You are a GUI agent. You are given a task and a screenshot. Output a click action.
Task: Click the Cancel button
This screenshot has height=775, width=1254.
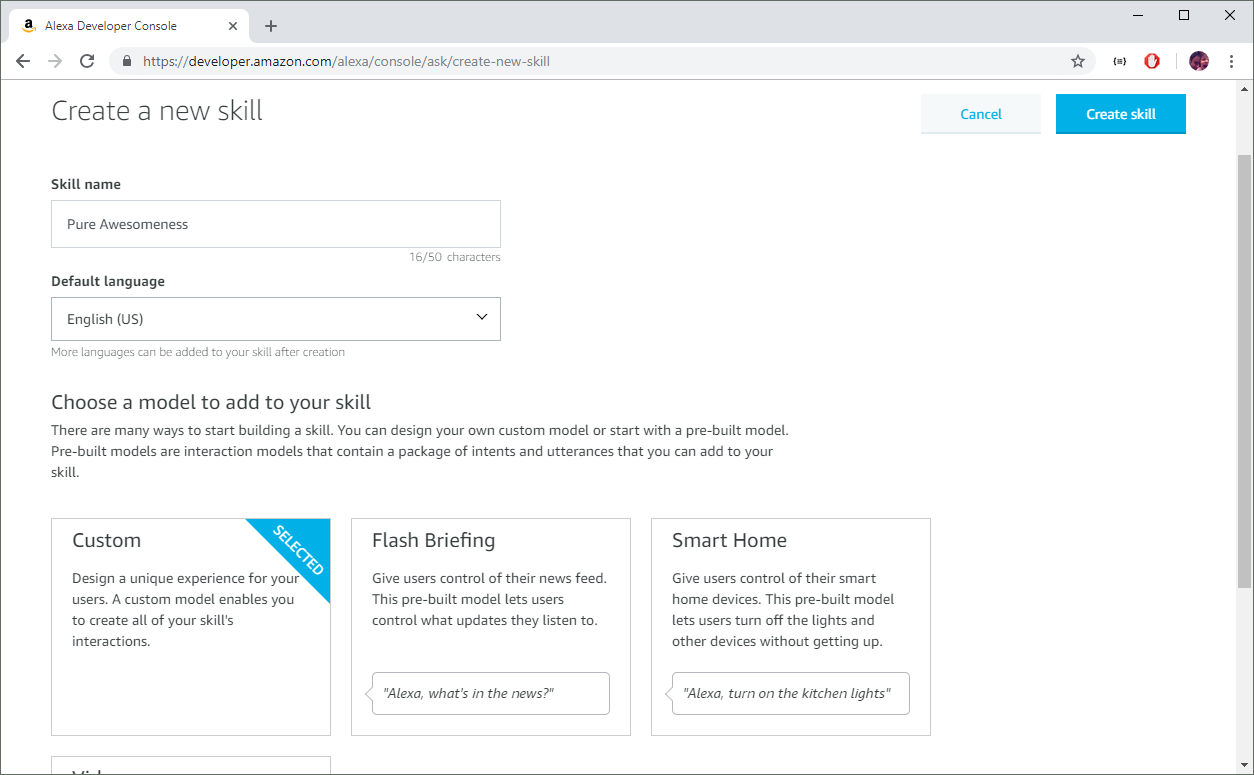pyautogui.click(x=981, y=114)
